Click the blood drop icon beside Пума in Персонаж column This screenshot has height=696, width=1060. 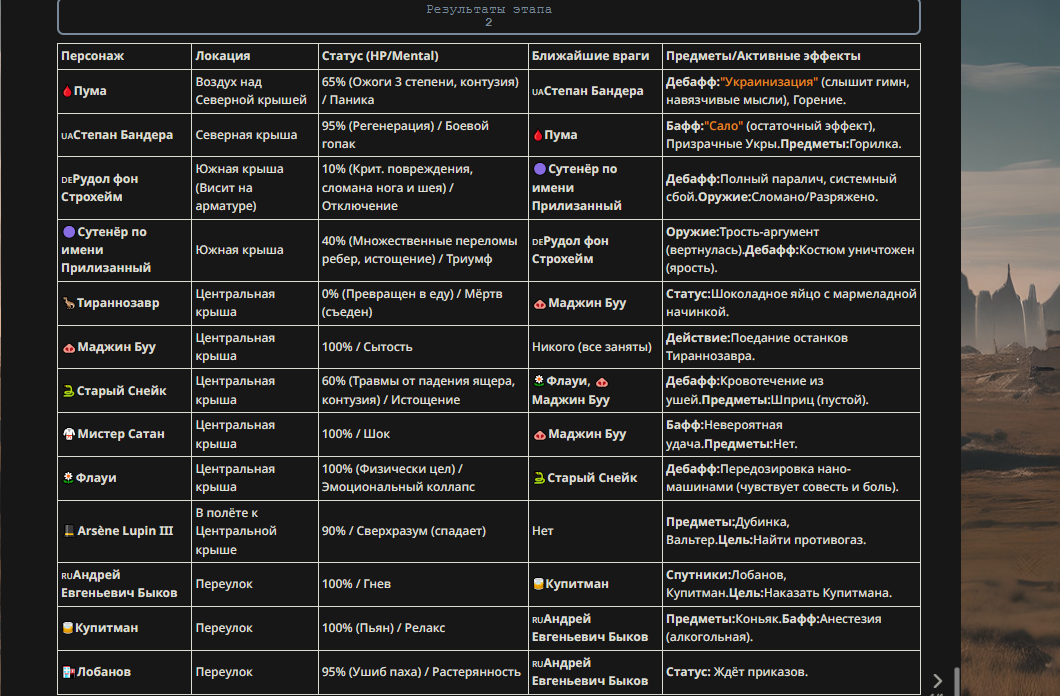coord(67,91)
